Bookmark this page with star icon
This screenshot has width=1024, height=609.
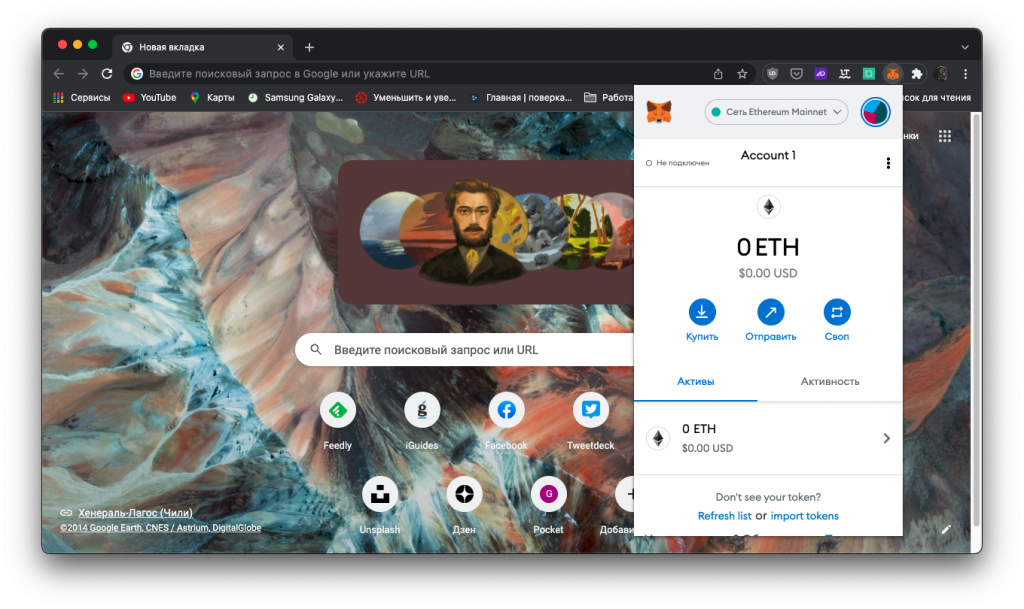(x=742, y=74)
